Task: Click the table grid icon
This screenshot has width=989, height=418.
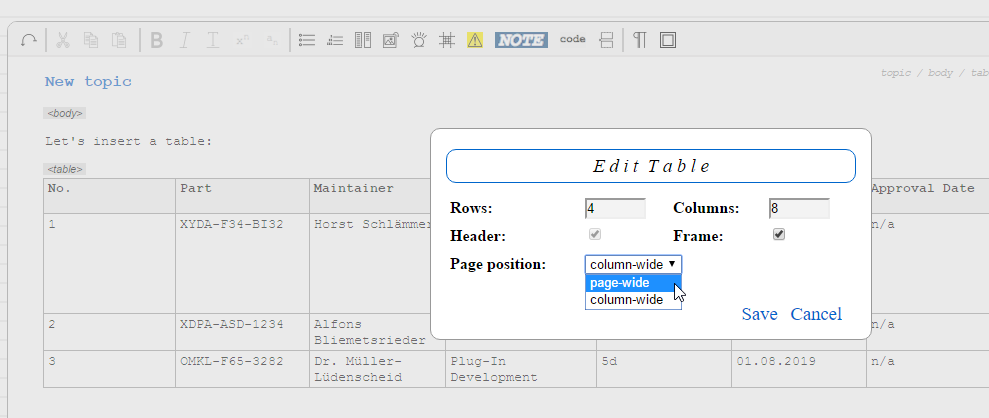Action: pyautogui.click(x=447, y=40)
